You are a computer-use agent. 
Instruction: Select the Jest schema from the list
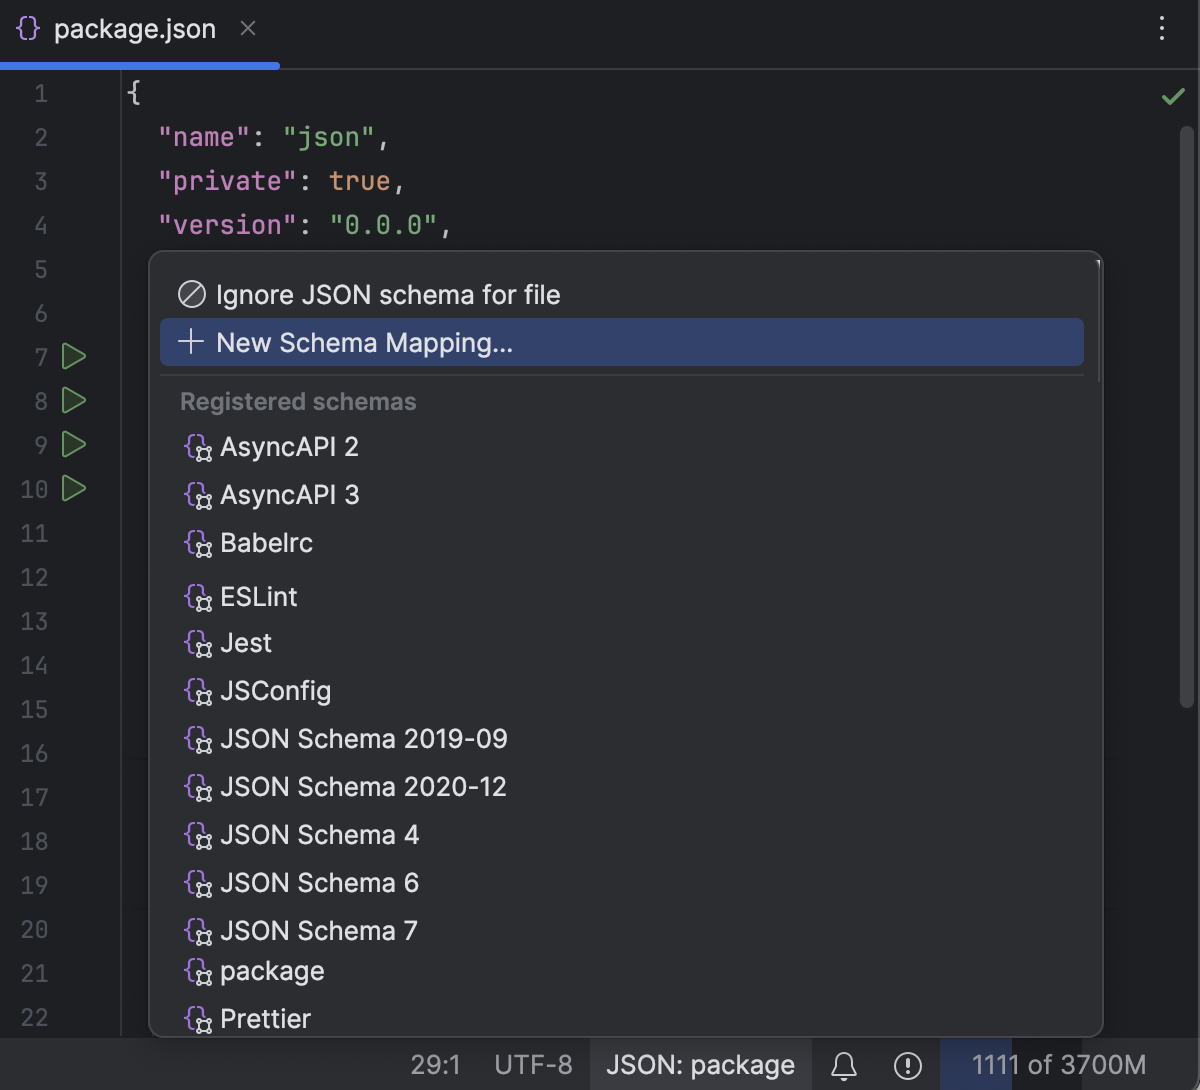[x=245, y=643]
